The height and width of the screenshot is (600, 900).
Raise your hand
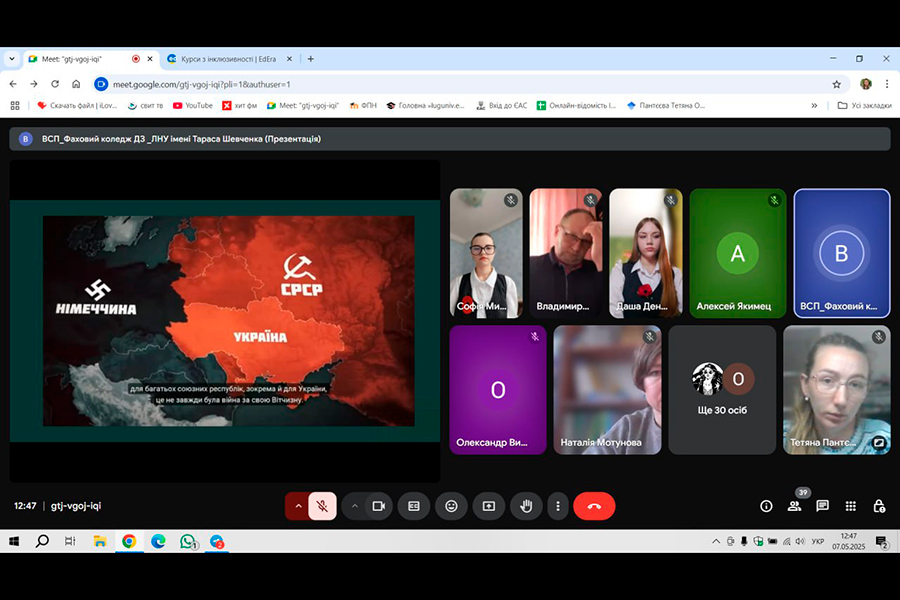click(526, 506)
